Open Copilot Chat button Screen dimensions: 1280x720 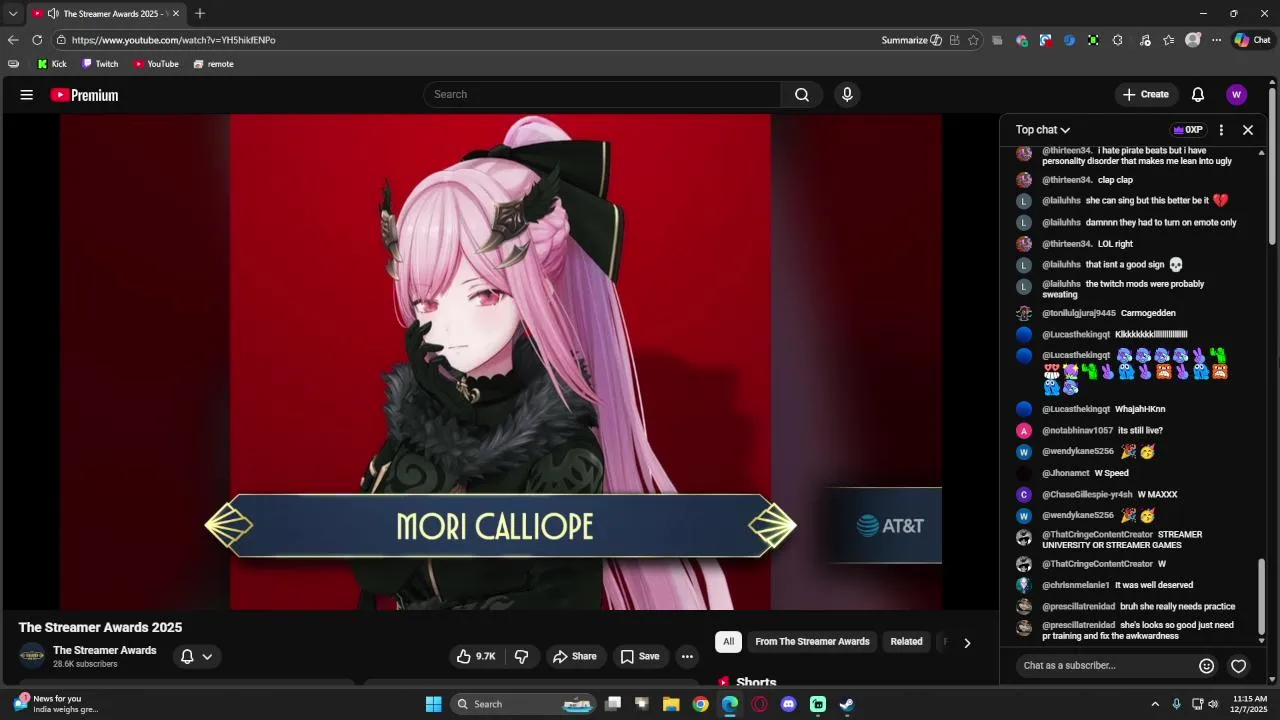[x=1252, y=40]
